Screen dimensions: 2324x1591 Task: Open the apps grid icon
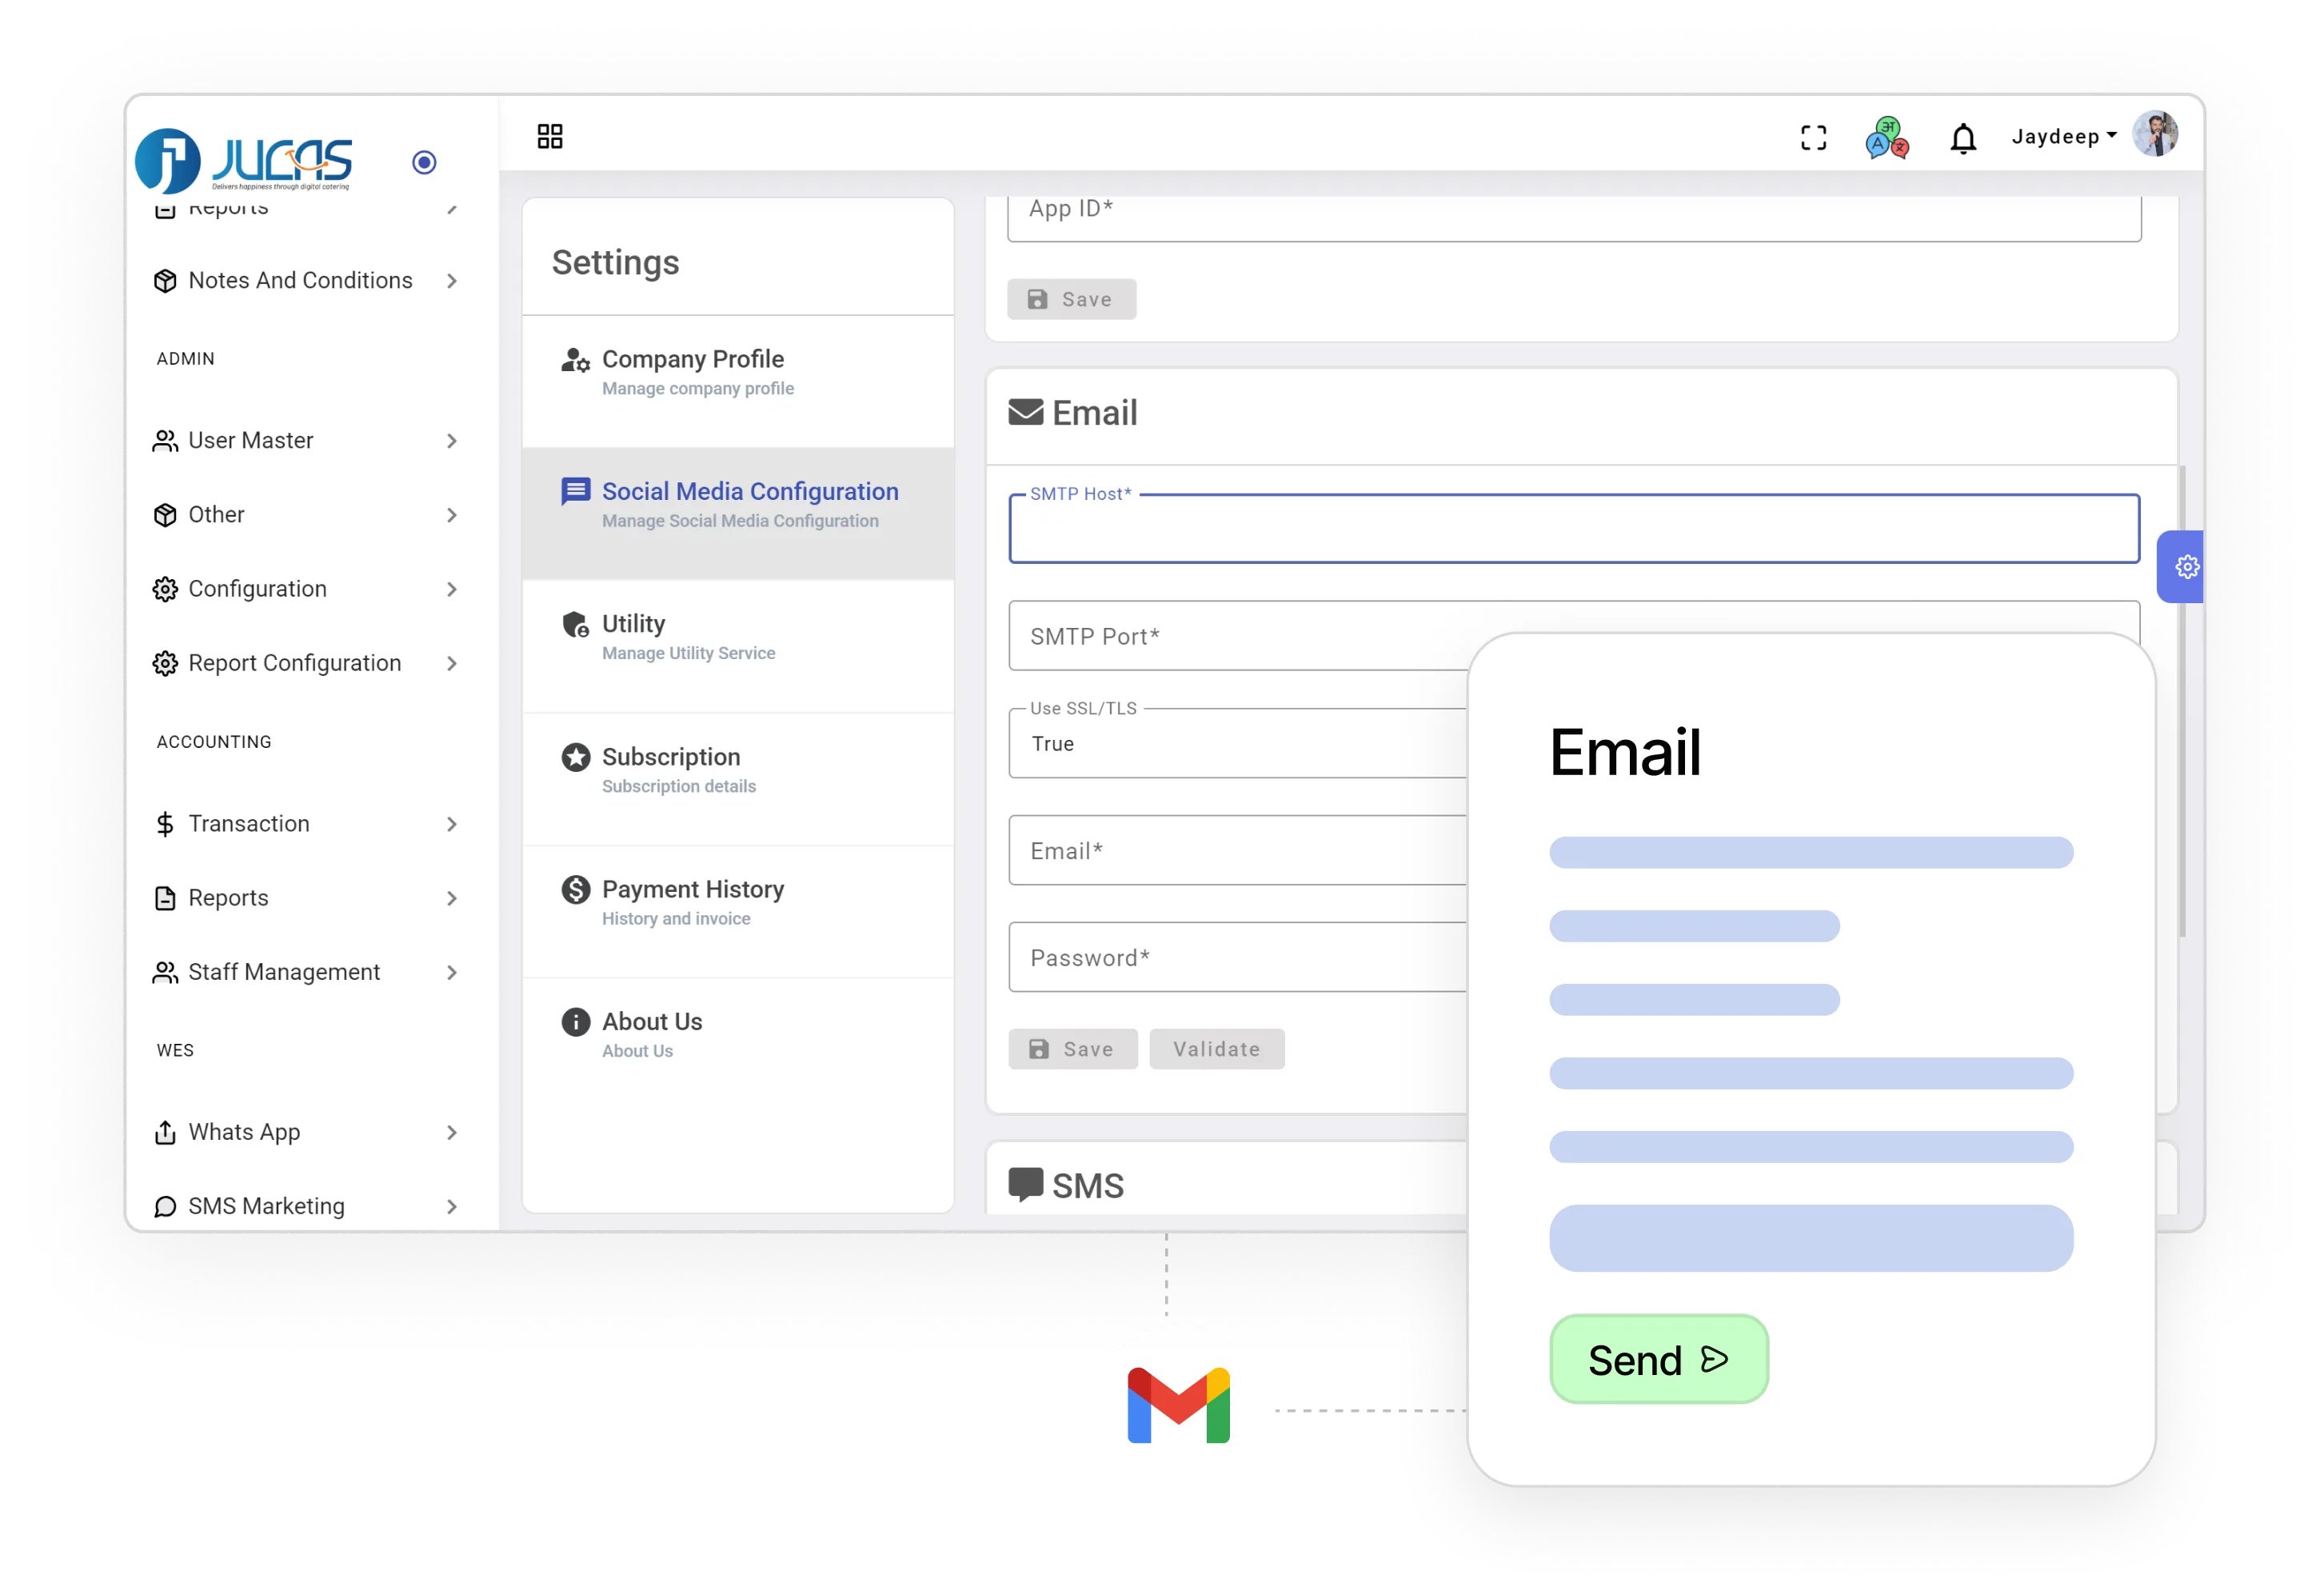pos(550,136)
